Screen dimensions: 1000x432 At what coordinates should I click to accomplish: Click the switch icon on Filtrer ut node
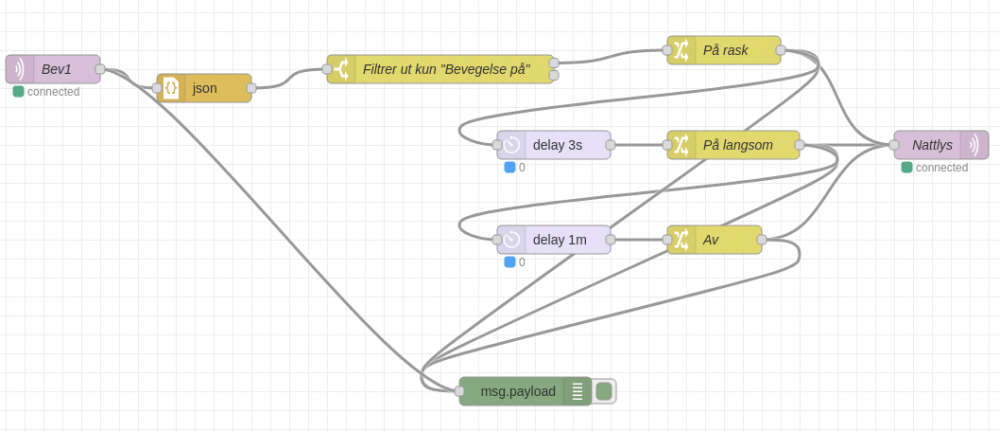[x=341, y=69]
